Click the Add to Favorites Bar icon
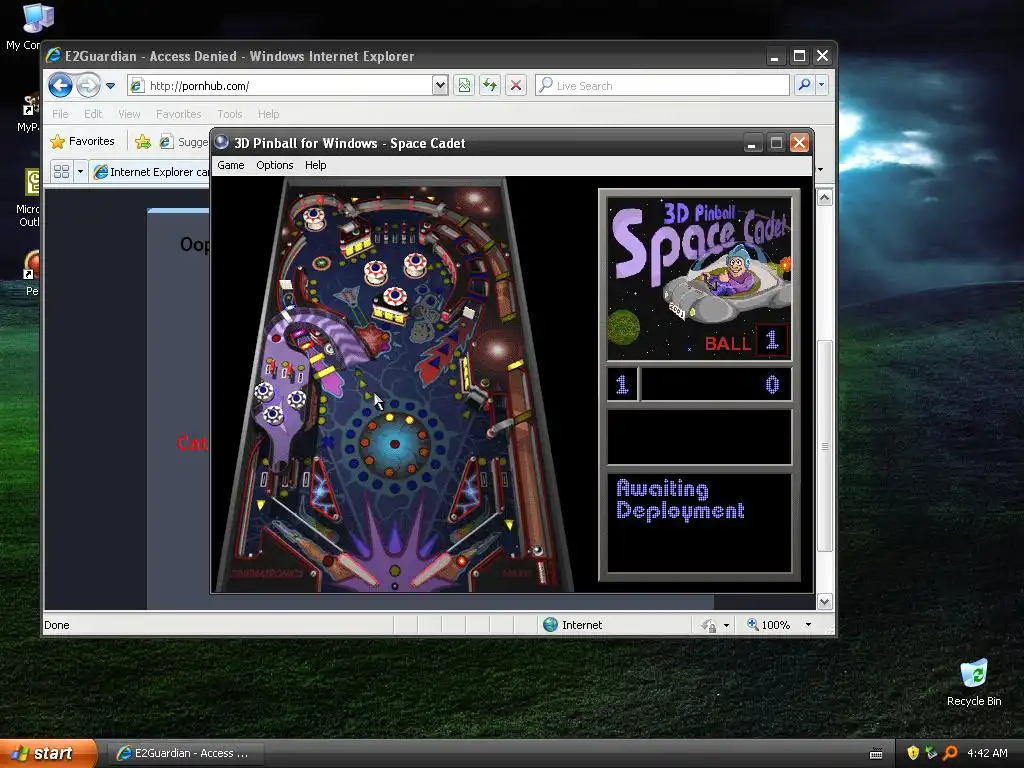This screenshot has height=768, width=1024. coord(142,141)
